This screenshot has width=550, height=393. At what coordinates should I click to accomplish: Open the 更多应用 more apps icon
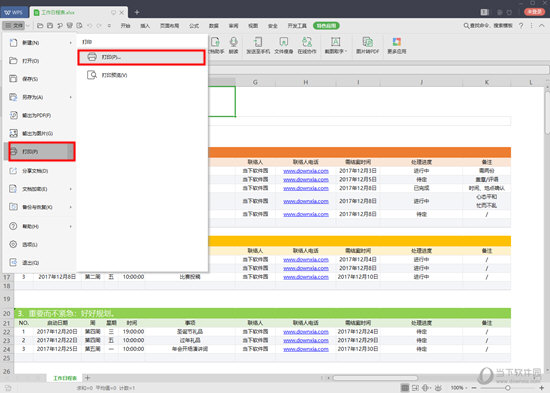coord(397,42)
